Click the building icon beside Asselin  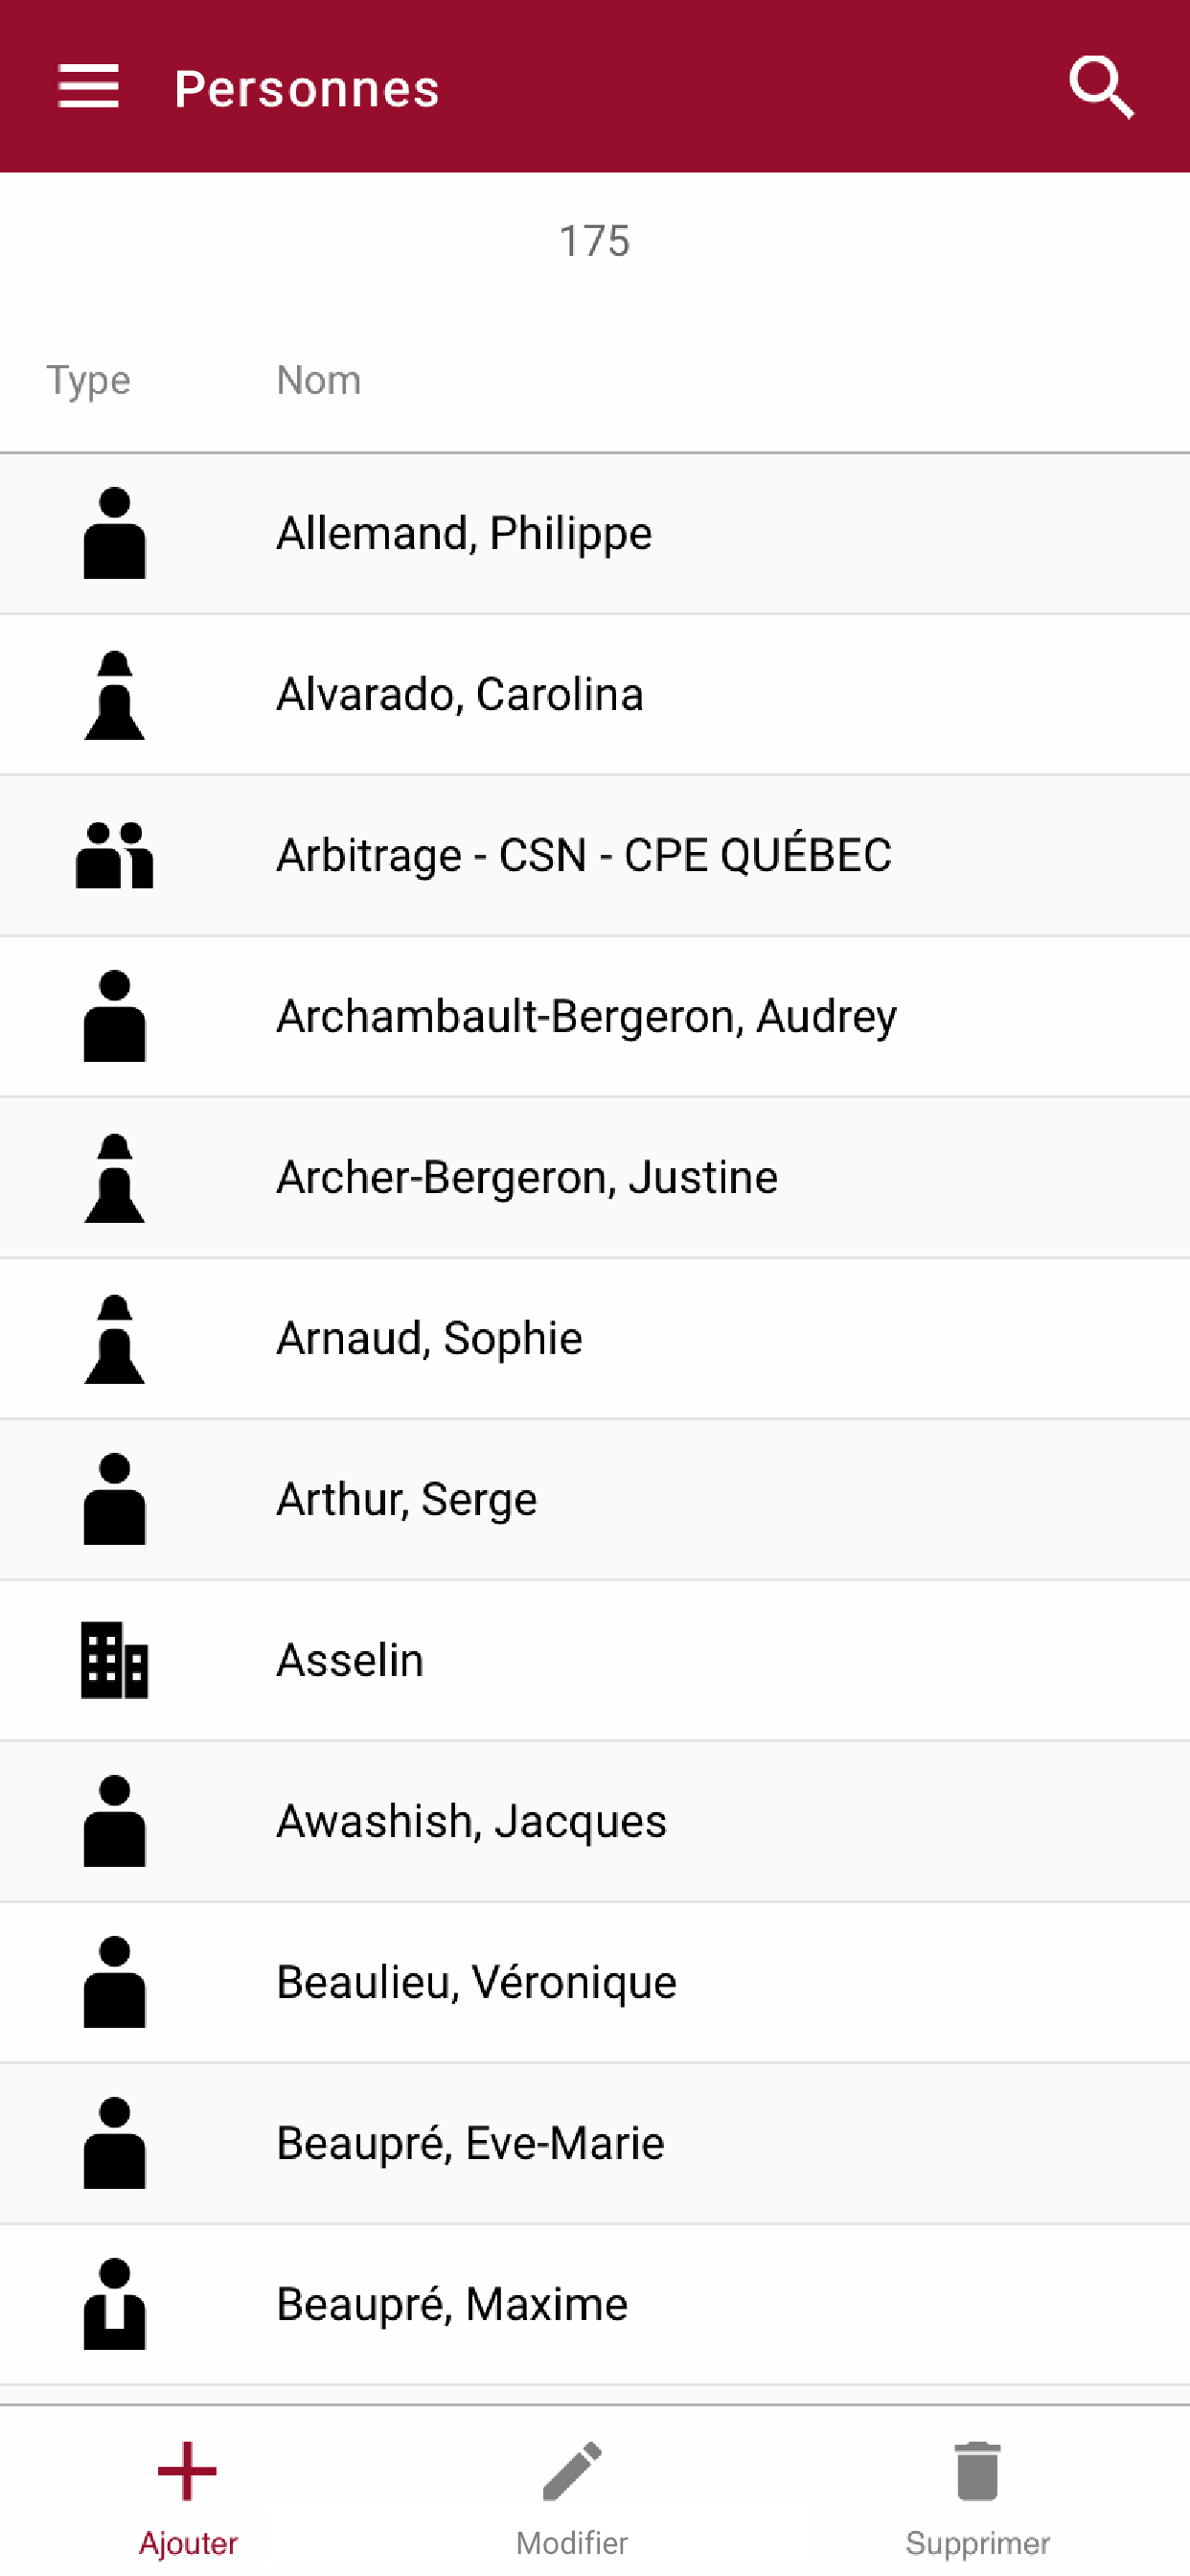coord(115,1660)
